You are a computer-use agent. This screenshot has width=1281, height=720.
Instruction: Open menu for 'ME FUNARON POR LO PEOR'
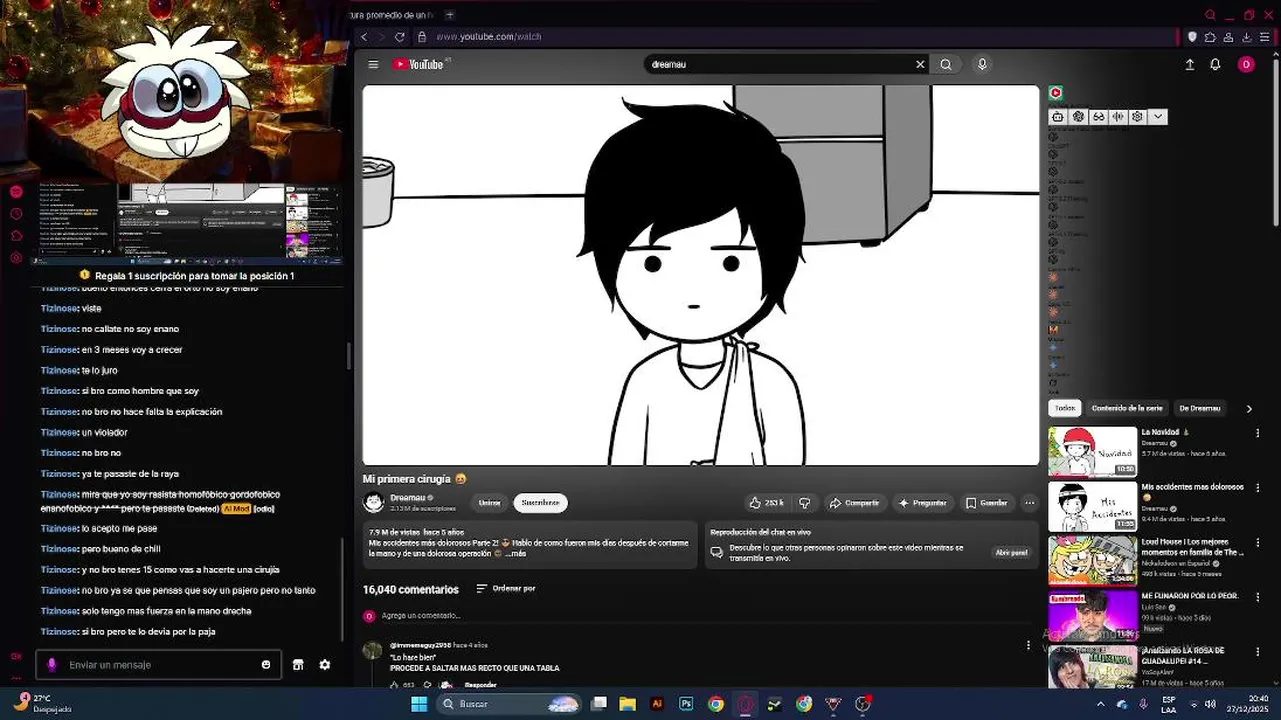(x=1258, y=596)
